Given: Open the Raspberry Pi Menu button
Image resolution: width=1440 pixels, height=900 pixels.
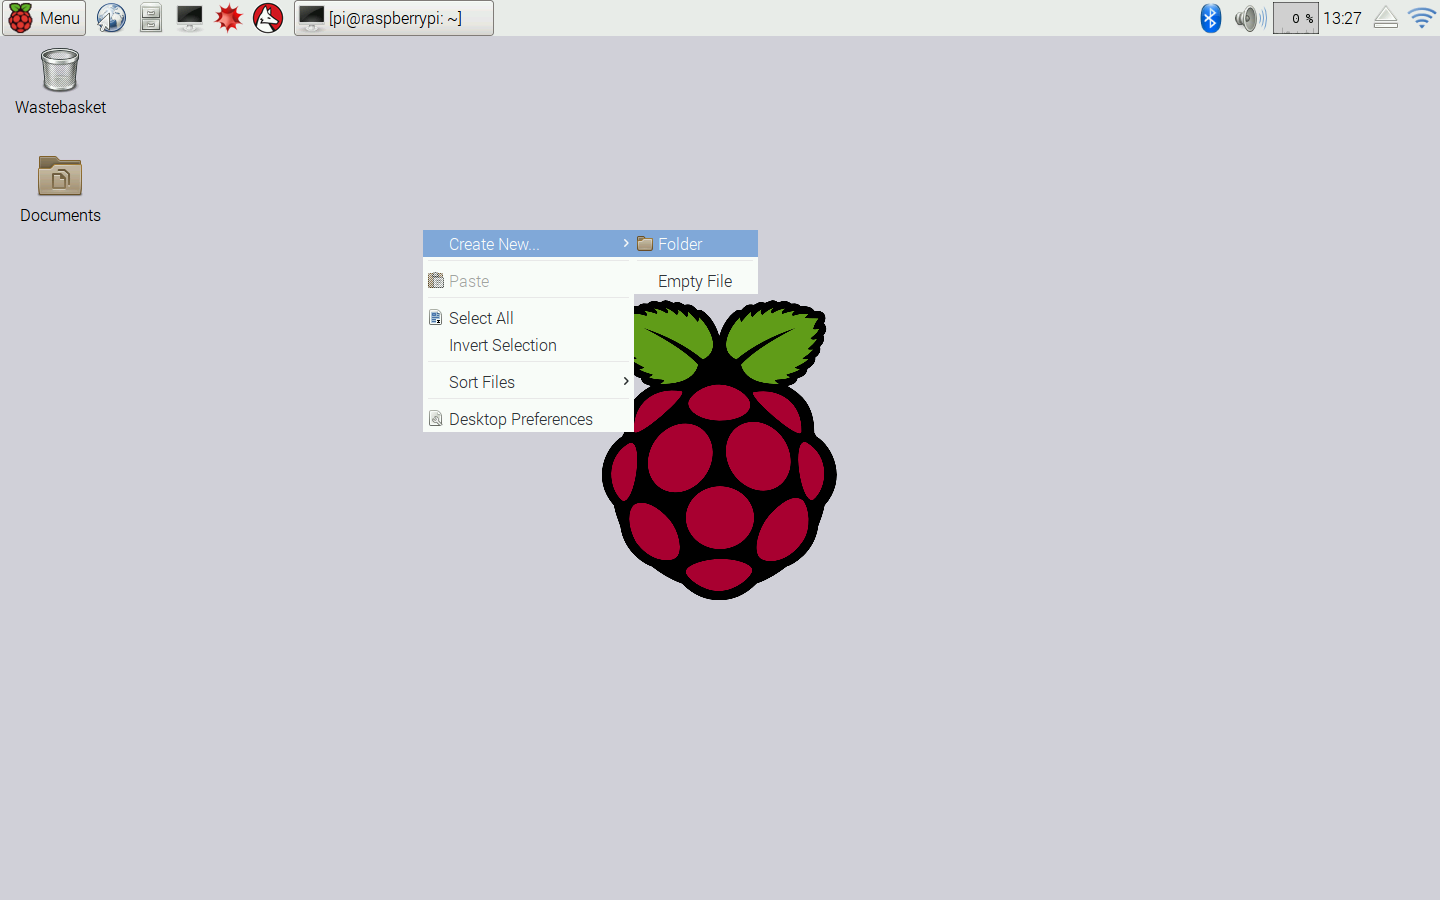Looking at the screenshot, I should pos(44,18).
